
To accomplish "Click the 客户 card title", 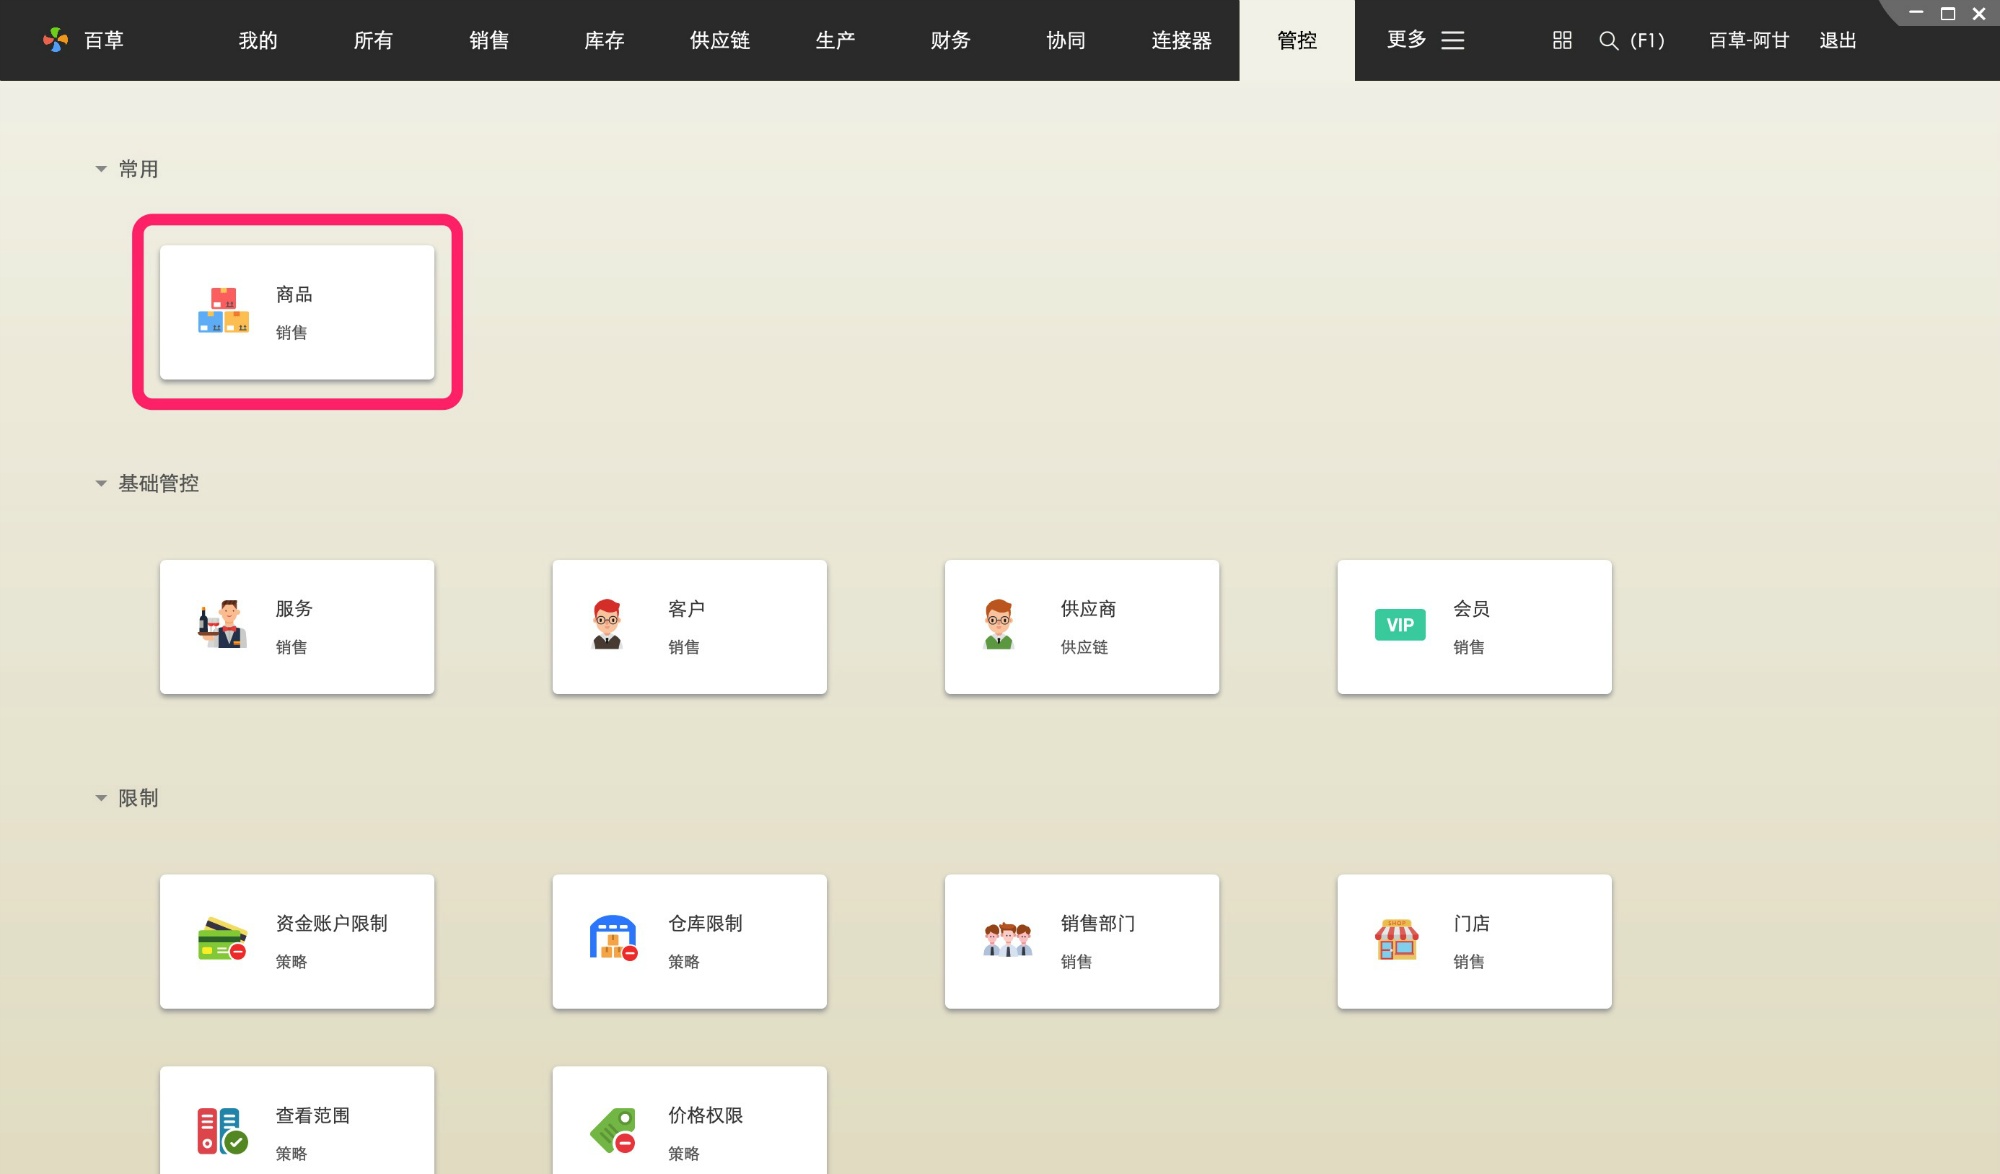I will 687,608.
